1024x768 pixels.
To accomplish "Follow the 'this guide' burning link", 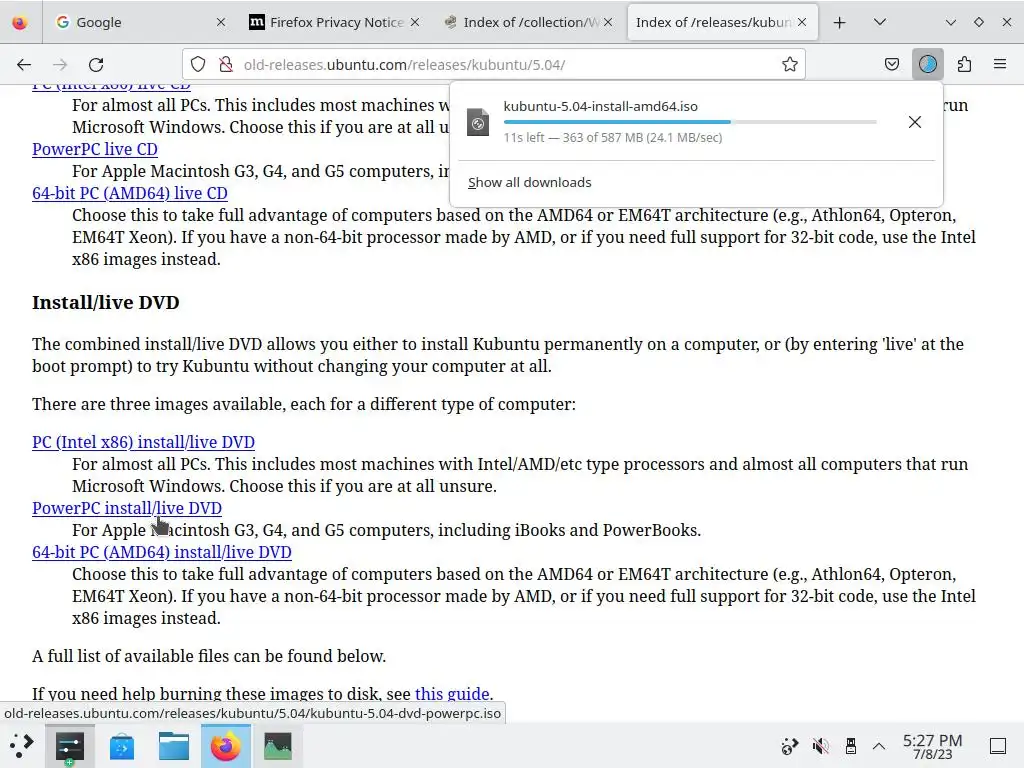I will pos(452,694).
